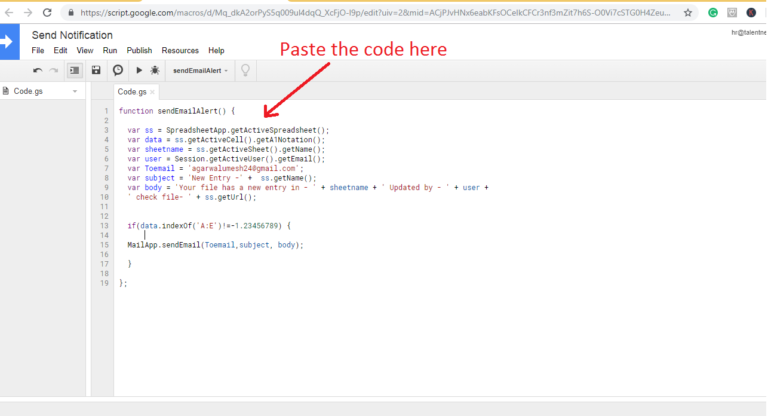The image size is (768, 416).
Task: Rename project by clicking Send Notification title
Action: pyautogui.click(x=72, y=35)
